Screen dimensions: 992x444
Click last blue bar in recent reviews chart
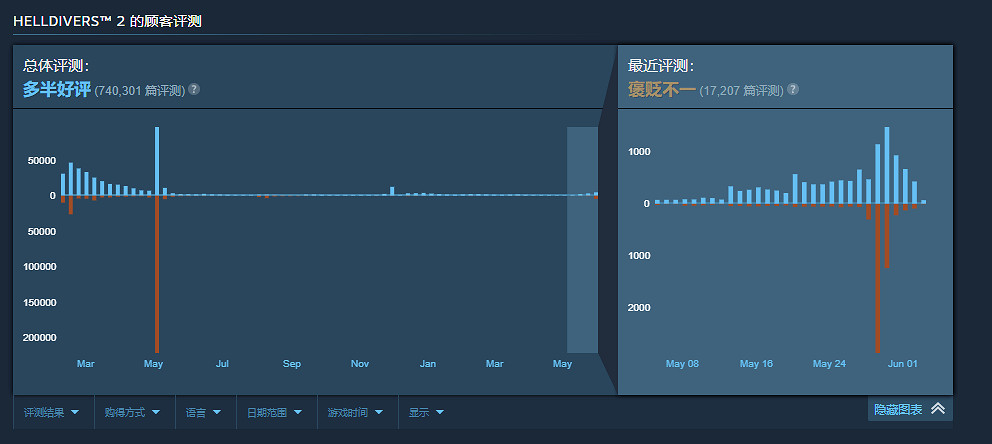(923, 201)
